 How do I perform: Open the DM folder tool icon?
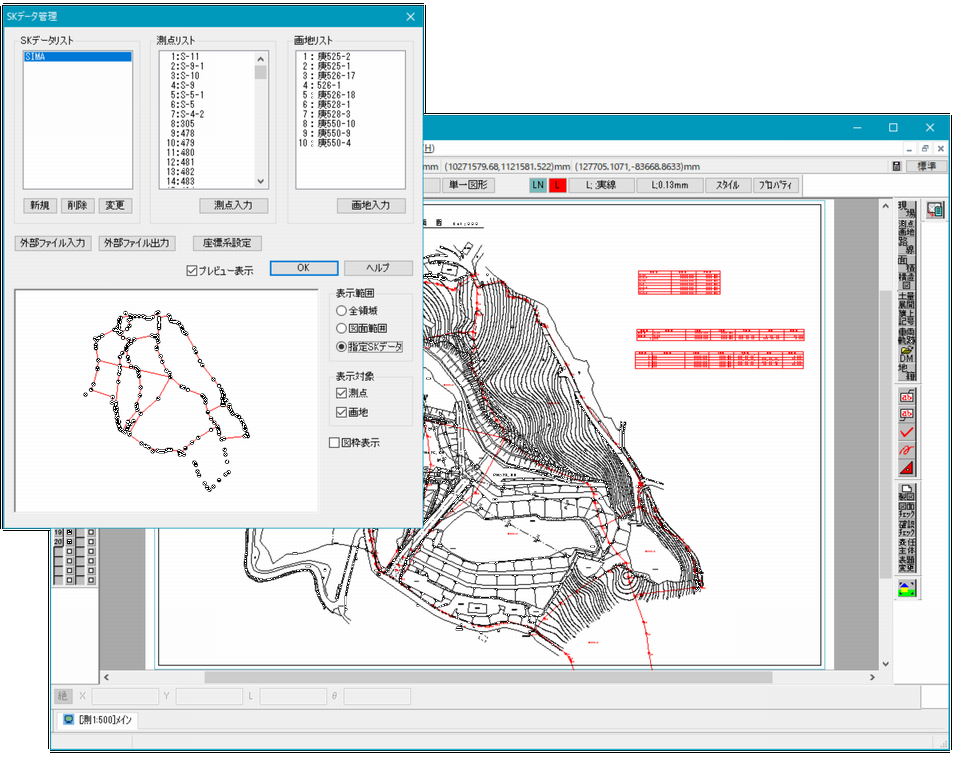[x=906, y=354]
